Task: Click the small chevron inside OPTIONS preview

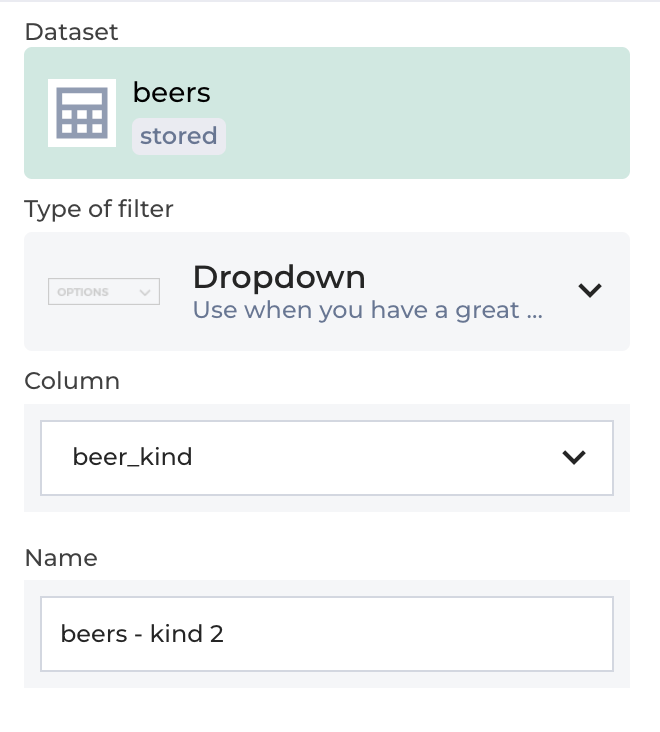Action: tap(145, 292)
